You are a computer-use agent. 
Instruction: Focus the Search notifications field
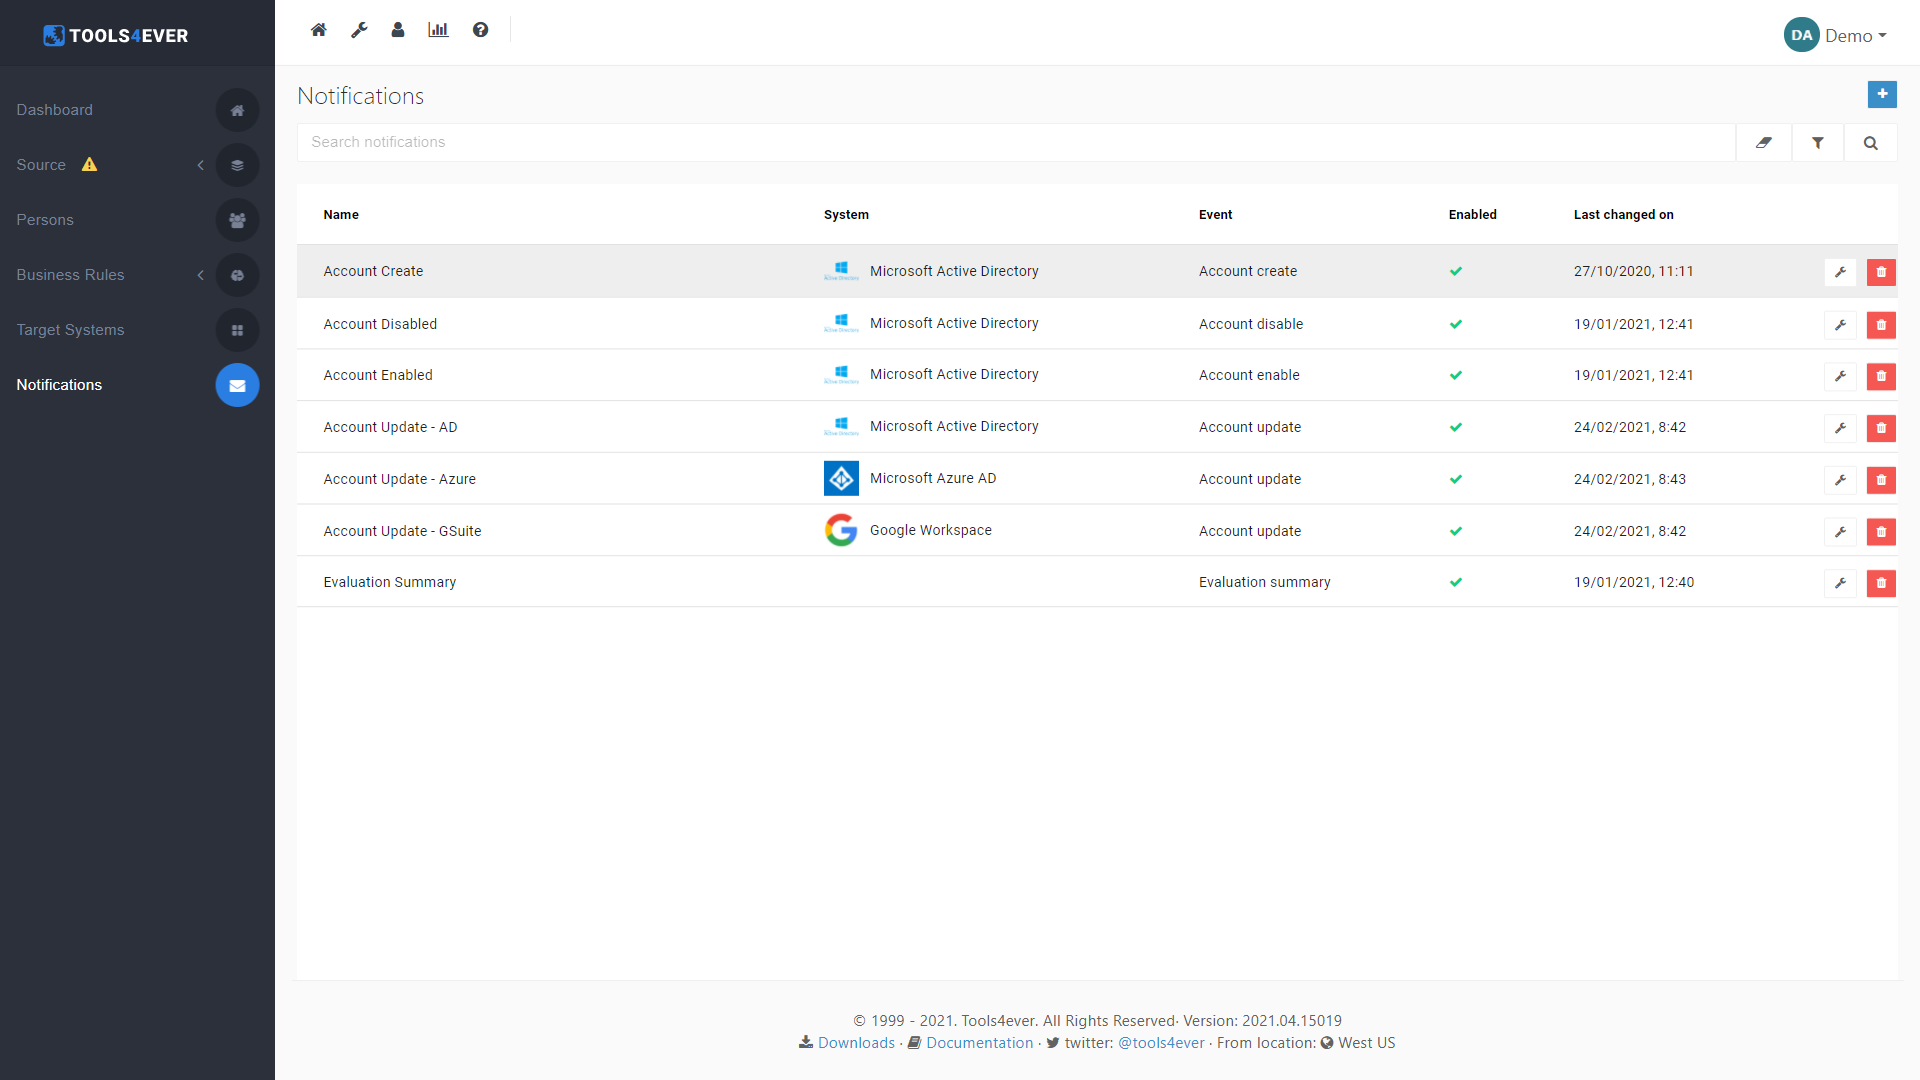(1015, 143)
